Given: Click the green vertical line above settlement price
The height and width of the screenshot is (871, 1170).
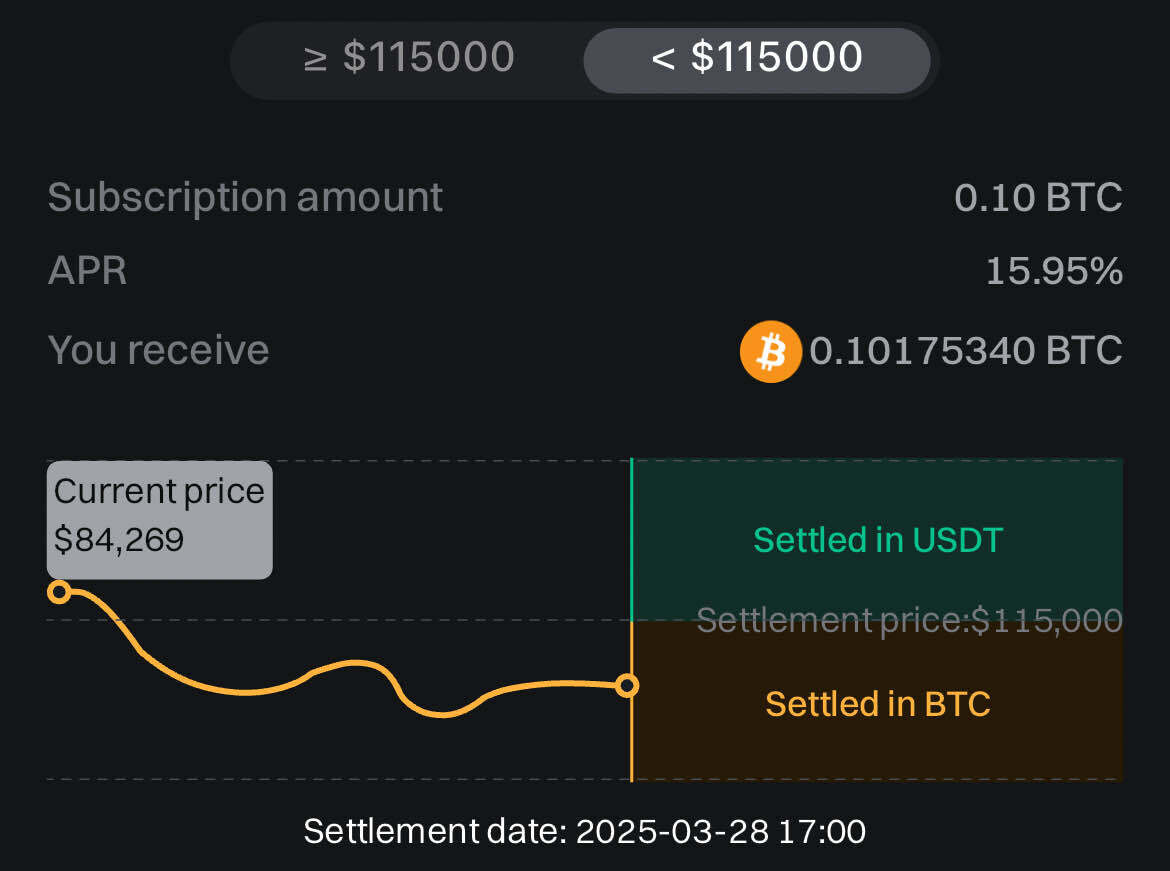Looking at the screenshot, I should (x=632, y=540).
